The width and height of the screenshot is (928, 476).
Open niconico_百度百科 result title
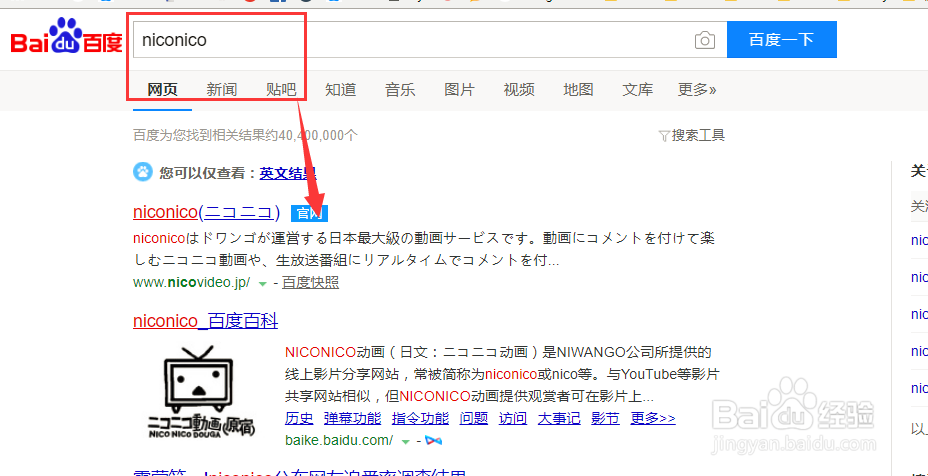point(205,321)
